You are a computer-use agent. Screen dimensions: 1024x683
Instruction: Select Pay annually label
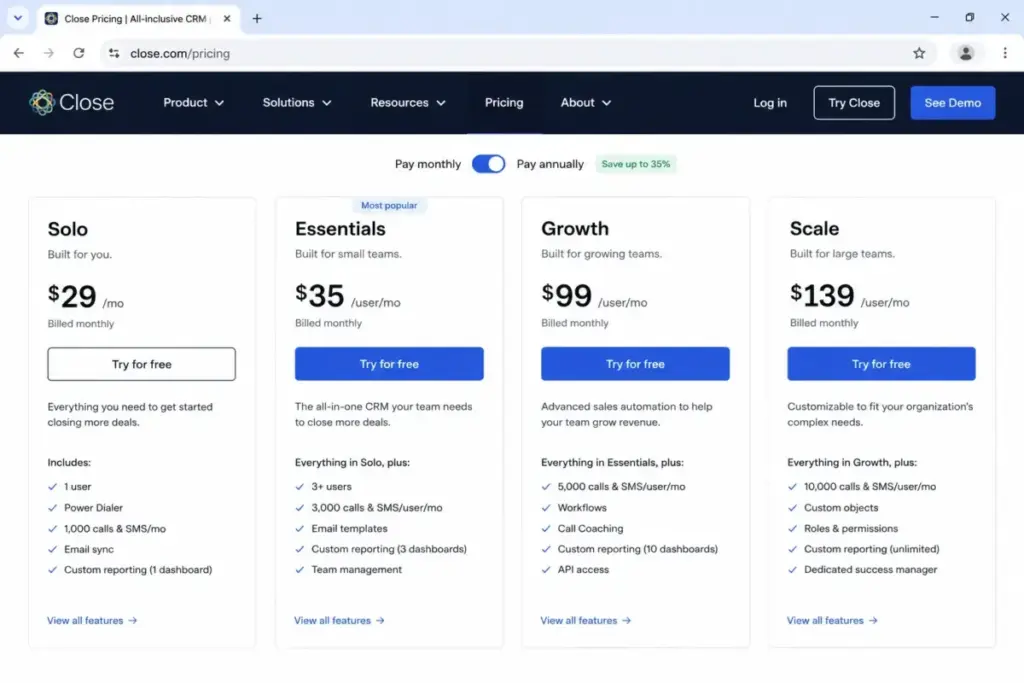pos(550,164)
